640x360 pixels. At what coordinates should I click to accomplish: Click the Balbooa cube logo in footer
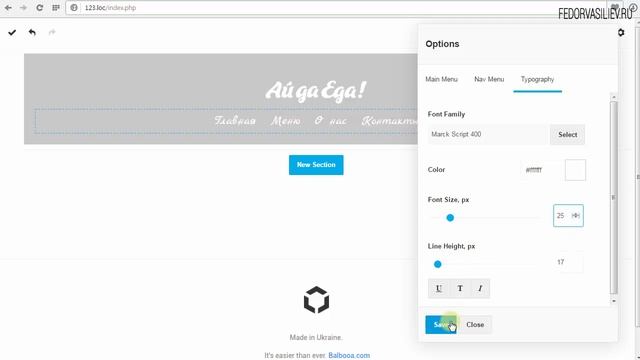316,300
